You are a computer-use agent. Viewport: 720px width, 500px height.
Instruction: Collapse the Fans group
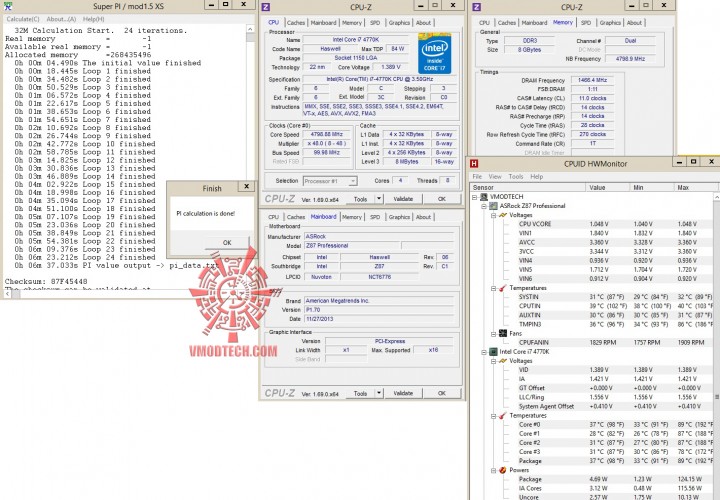tap(494, 333)
